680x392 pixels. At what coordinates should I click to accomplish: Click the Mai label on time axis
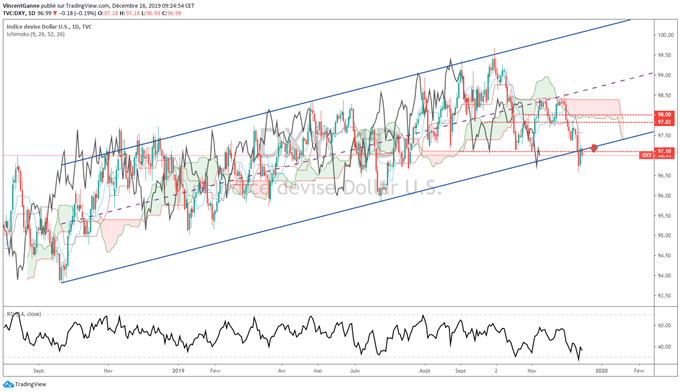[318, 371]
